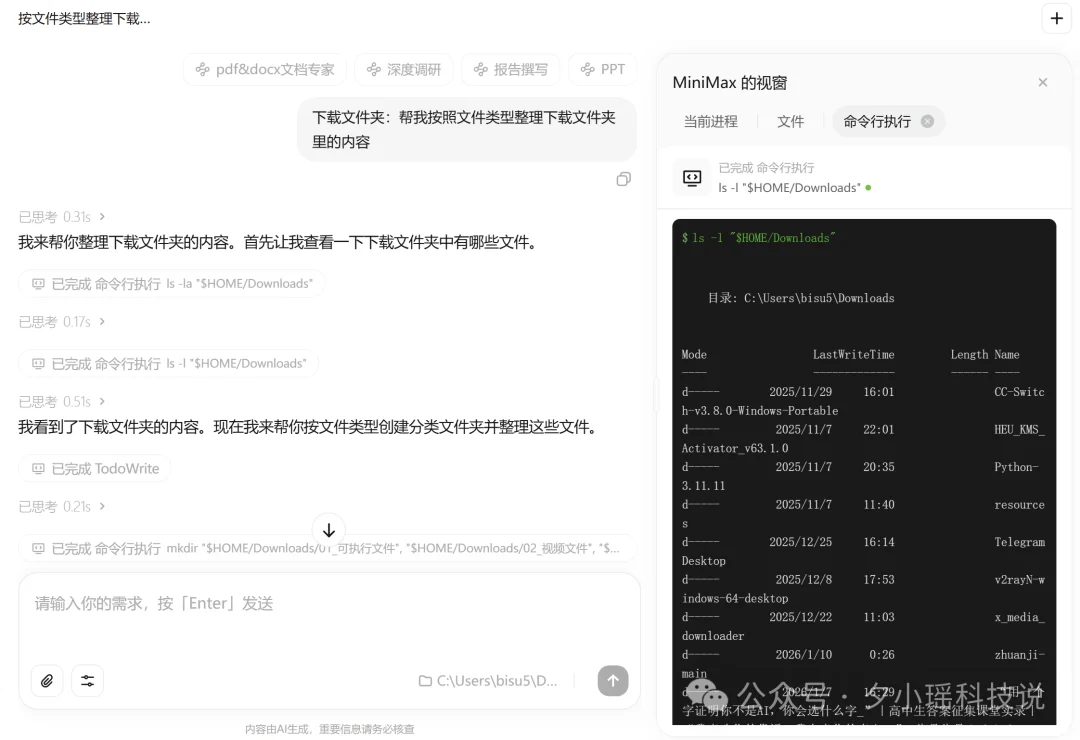Start a new chat with plus icon
Viewport: 1080px width, 740px height.
pyautogui.click(x=1057, y=18)
